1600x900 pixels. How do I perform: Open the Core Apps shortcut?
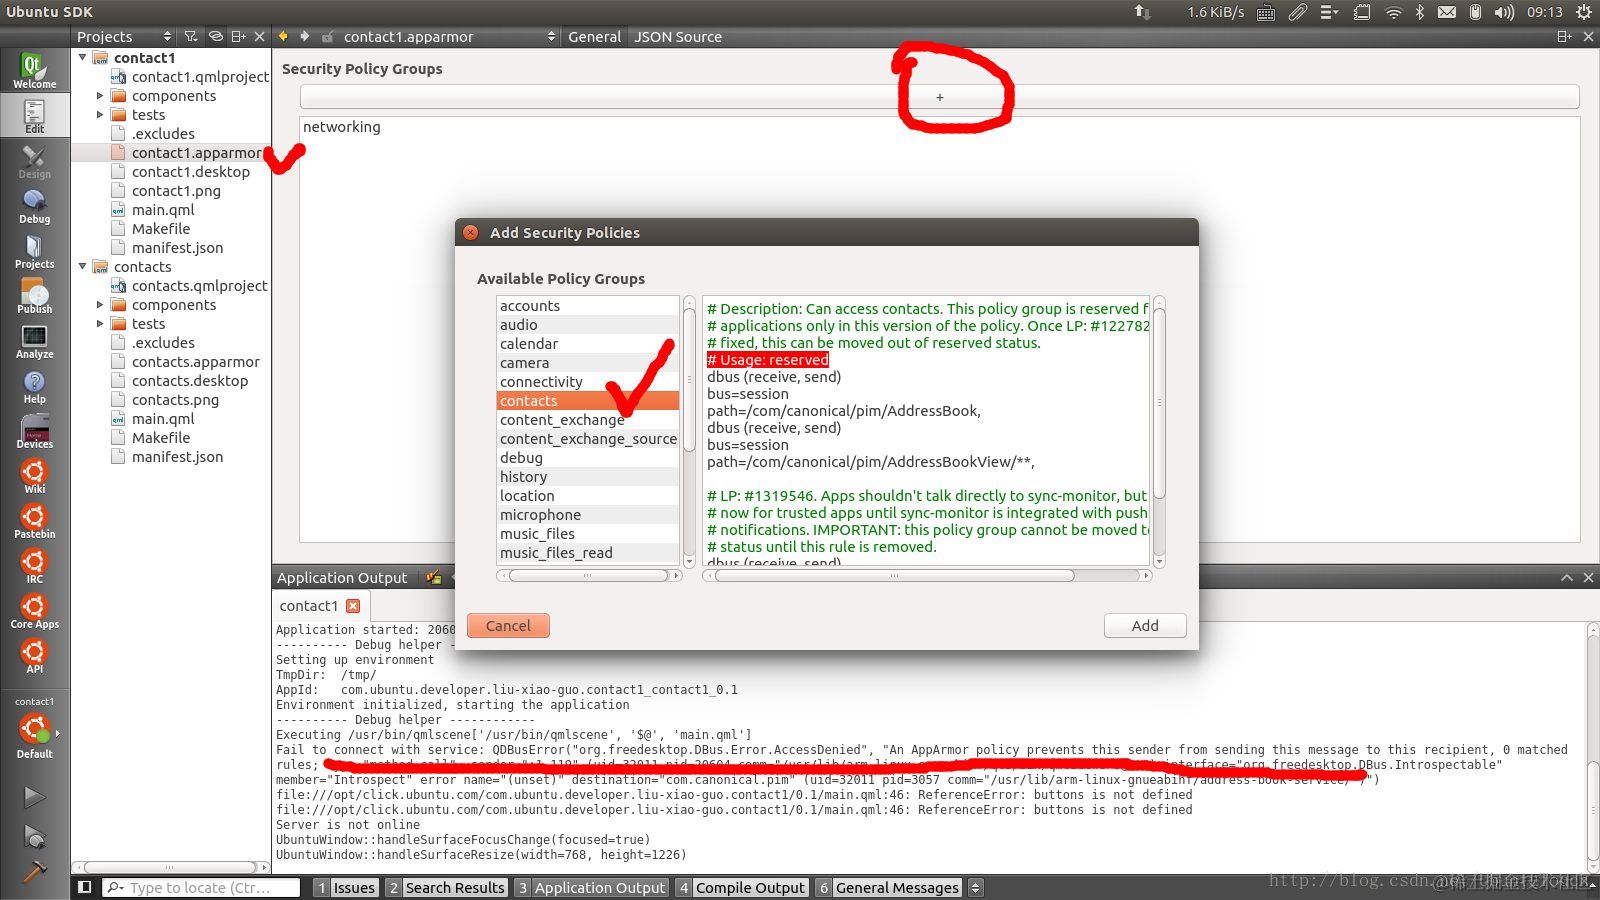click(x=34, y=611)
